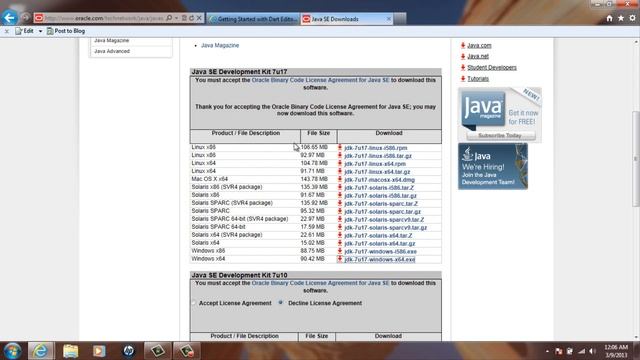
Task: Expand the Edit dropdown arrow
Action: (40, 31)
